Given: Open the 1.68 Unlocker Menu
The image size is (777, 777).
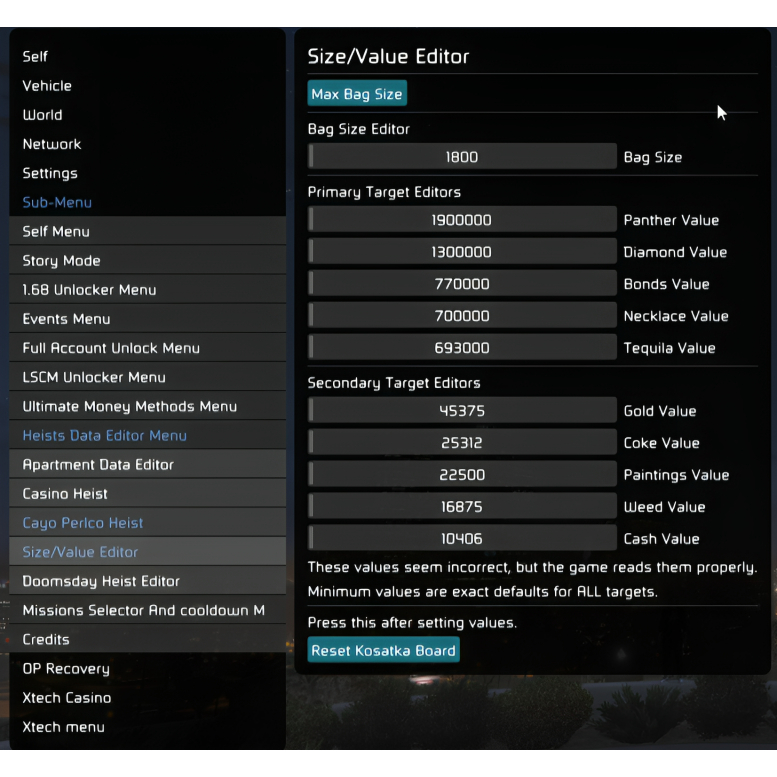Looking at the screenshot, I should pyautogui.click(x=90, y=290).
